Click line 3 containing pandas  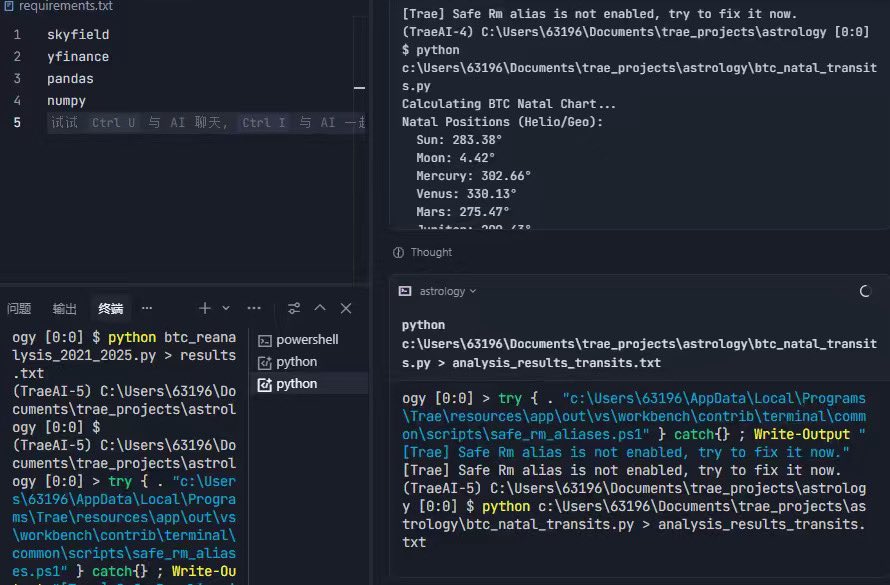click(x=70, y=78)
